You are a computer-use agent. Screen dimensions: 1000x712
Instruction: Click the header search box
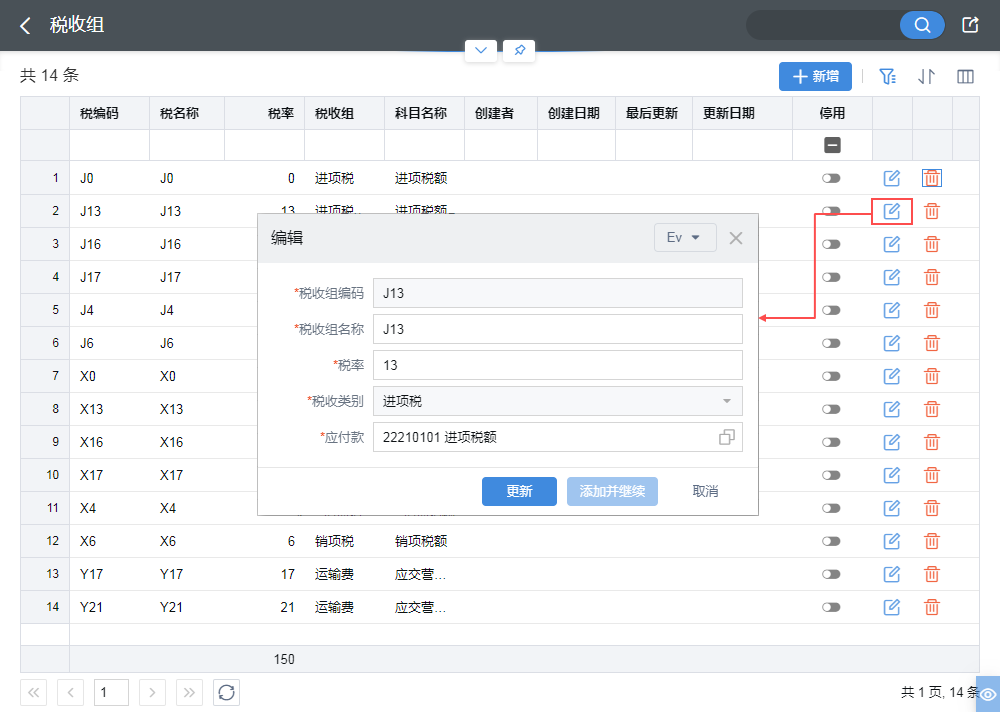[824, 25]
